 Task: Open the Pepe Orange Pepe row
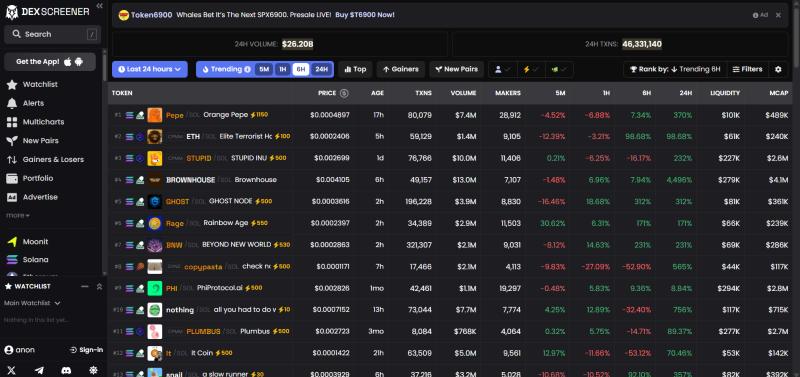pos(451,115)
